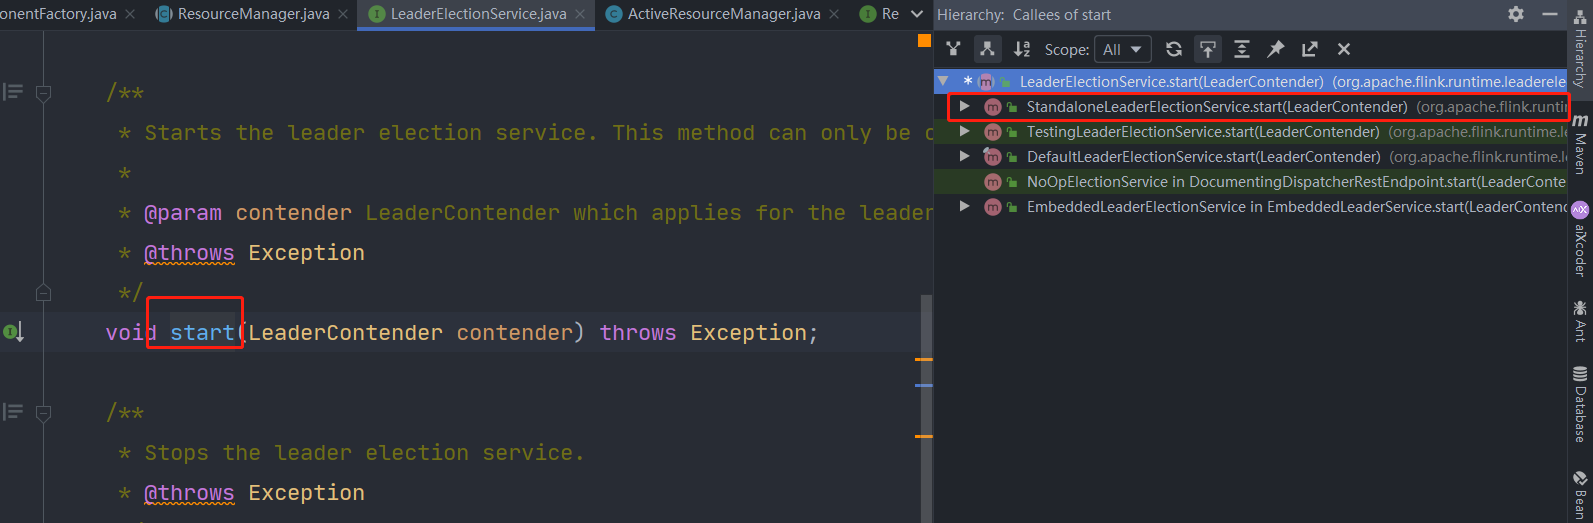Show caller methods hierarchy icon
This screenshot has width=1593, height=523.
pyautogui.click(x=954, y=49)
